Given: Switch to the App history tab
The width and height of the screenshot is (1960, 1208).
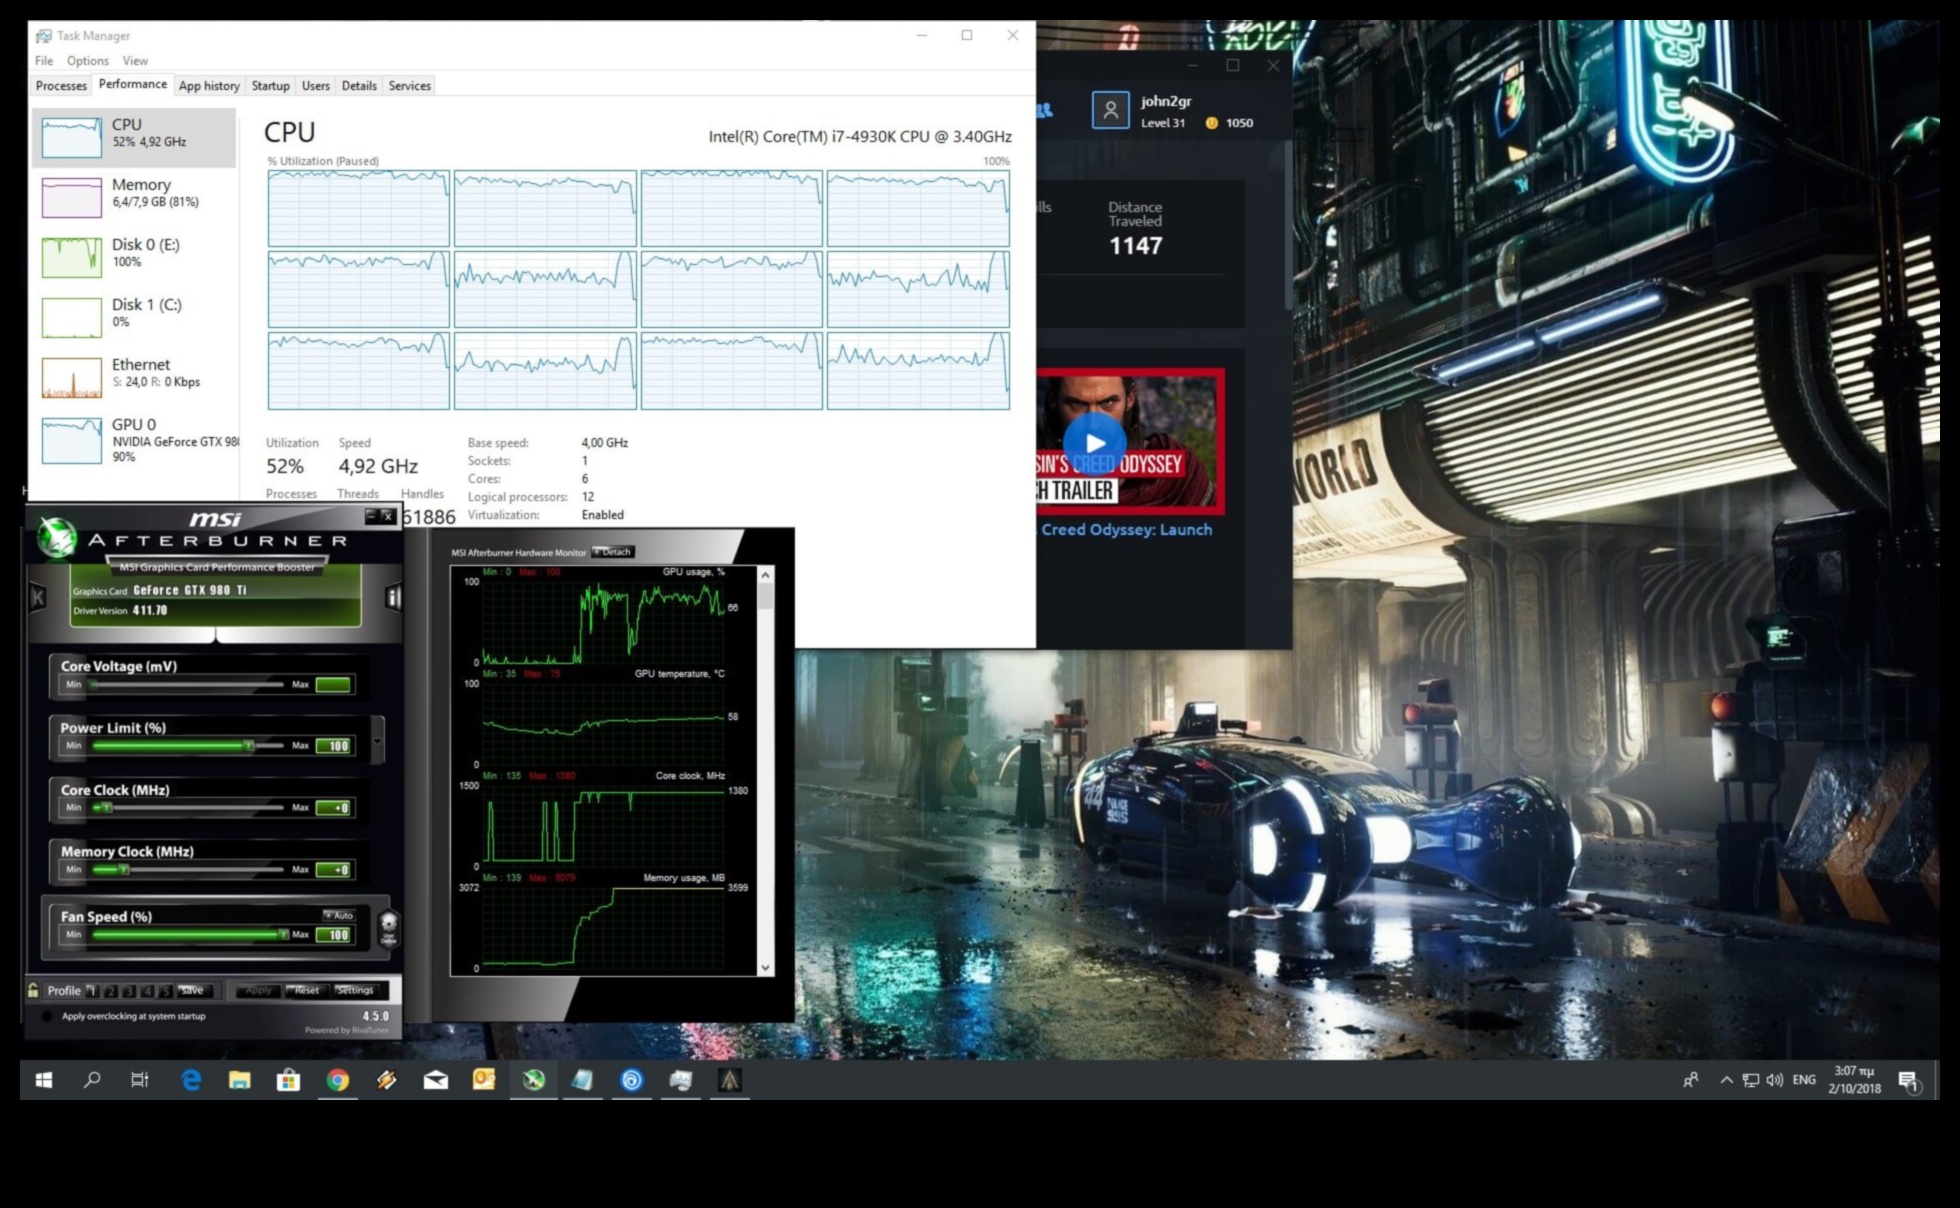Looking at the screenshot, I should tap(209, 86).
